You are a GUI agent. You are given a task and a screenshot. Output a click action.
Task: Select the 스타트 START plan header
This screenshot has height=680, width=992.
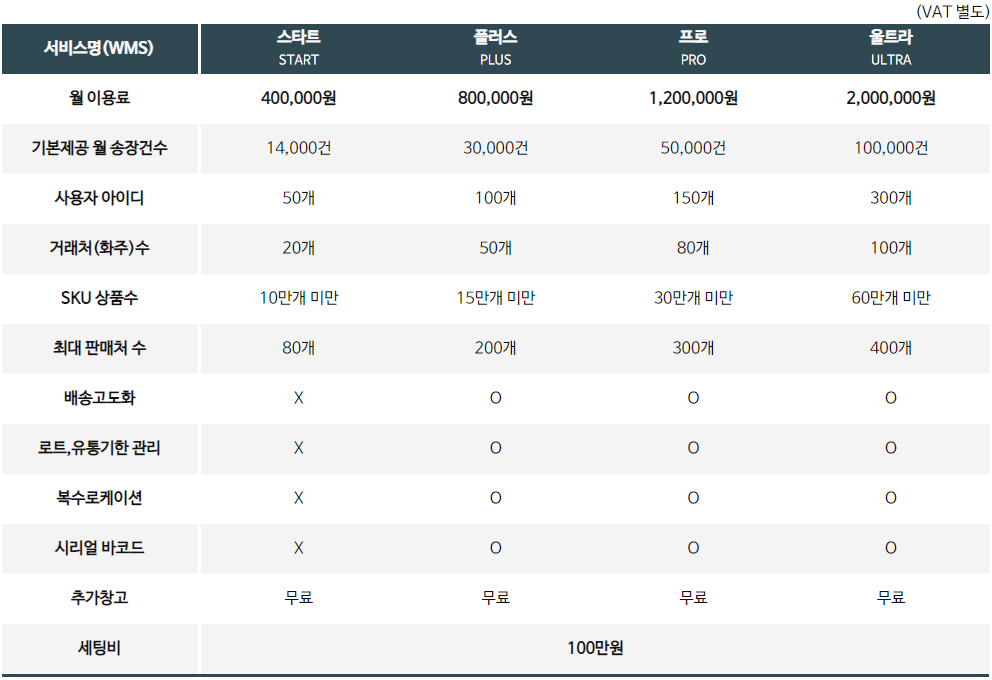pos(298,48)
